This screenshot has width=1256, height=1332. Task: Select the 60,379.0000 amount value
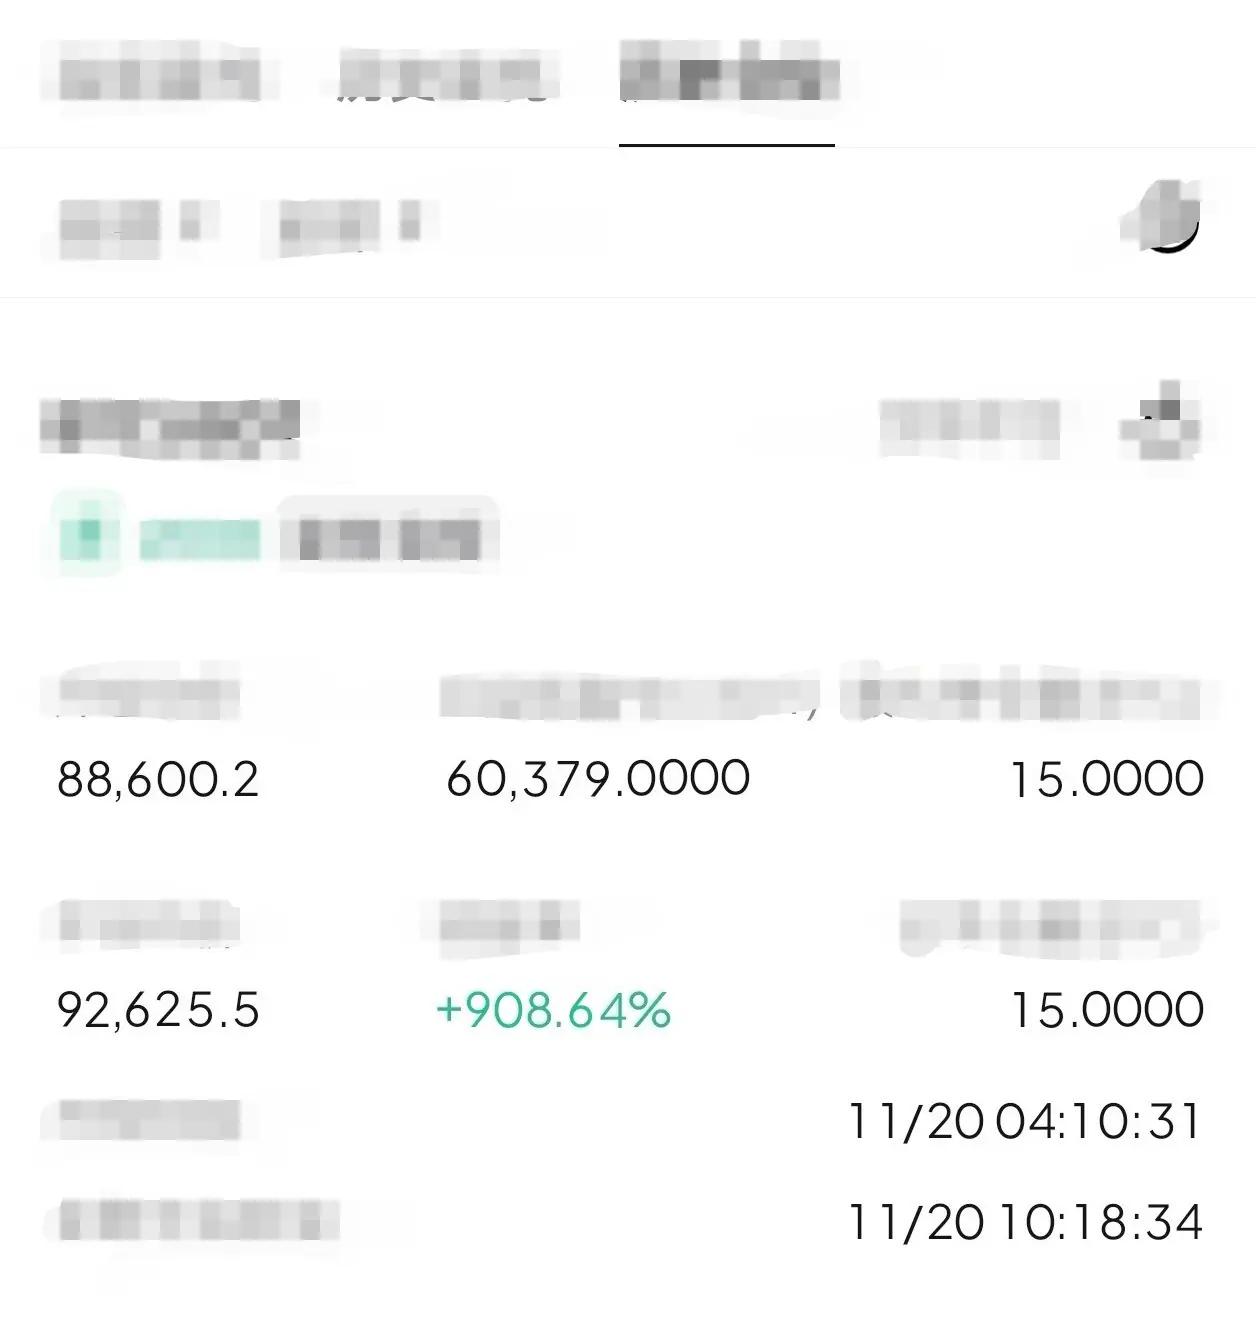[598, 778]
